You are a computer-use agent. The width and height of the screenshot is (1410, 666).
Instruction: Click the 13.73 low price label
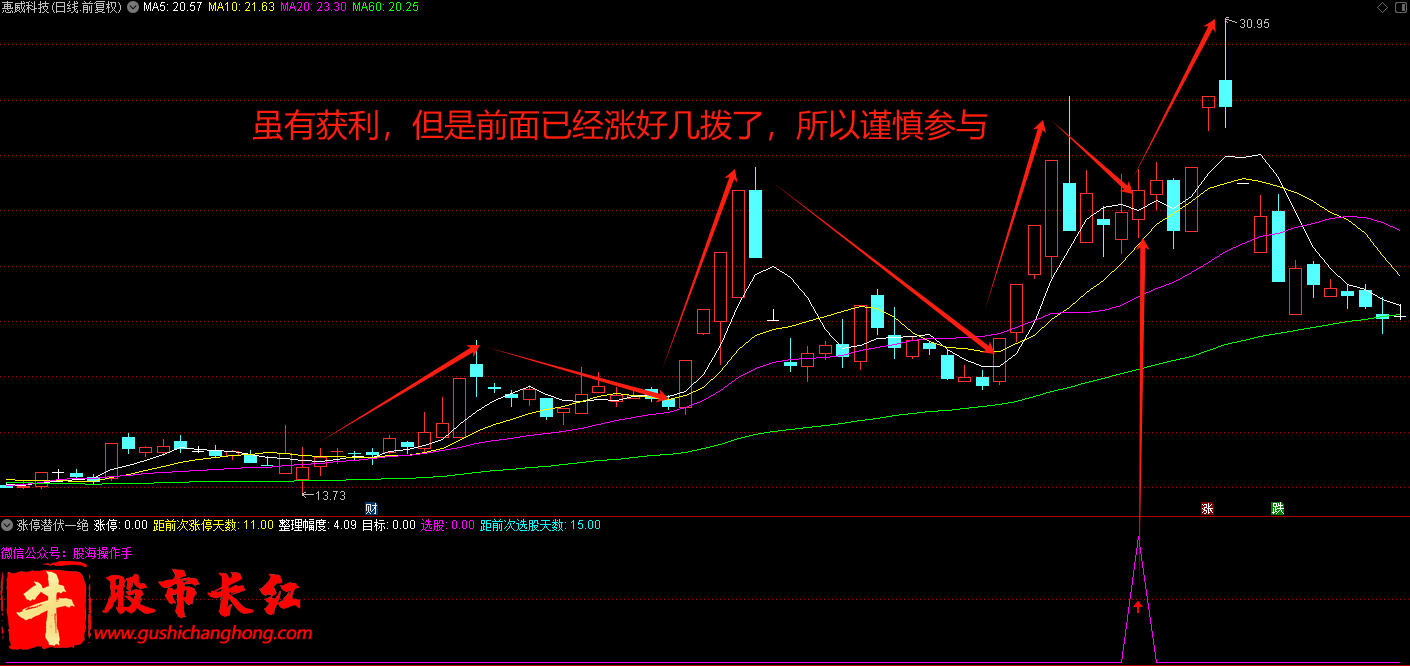click(x=329, y=495)
